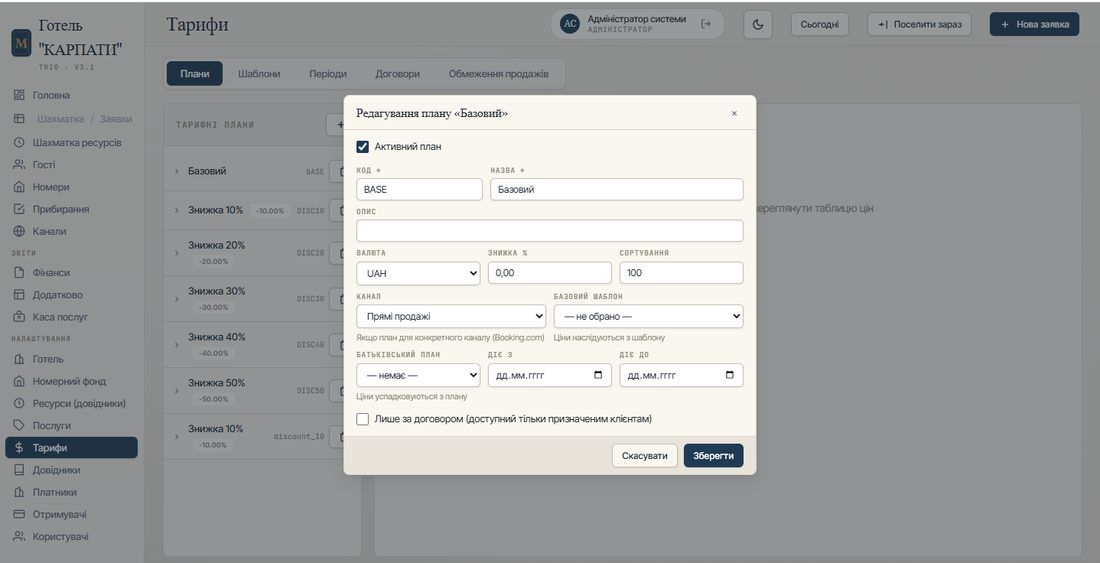
Task: Focus the Назва field containing Базовий
Action: (617, 189)
